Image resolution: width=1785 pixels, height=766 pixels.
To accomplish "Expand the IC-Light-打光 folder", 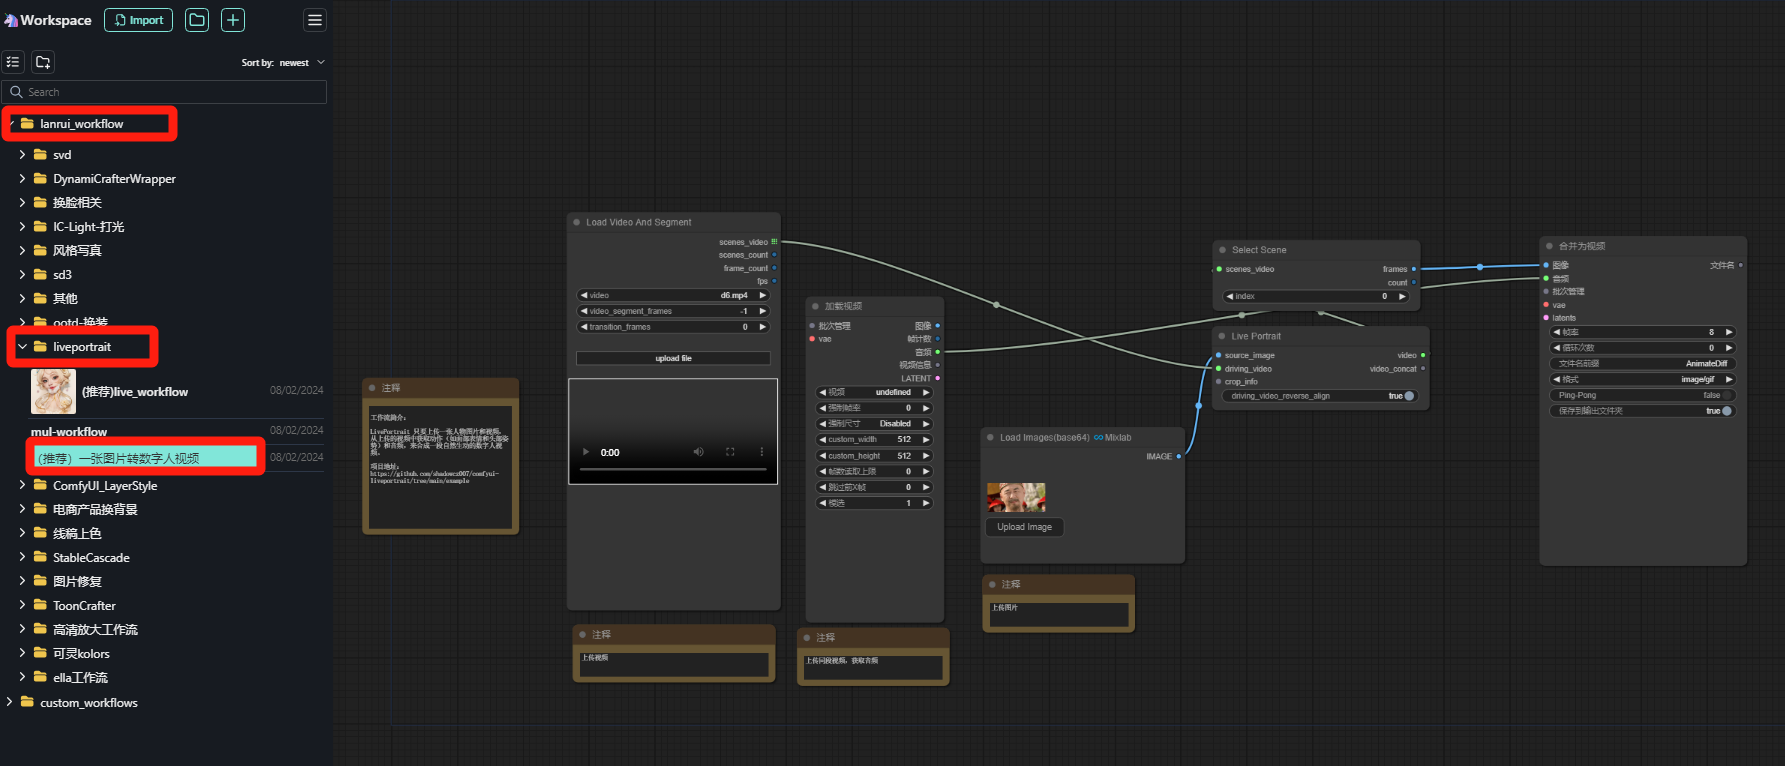I will 22,227.
